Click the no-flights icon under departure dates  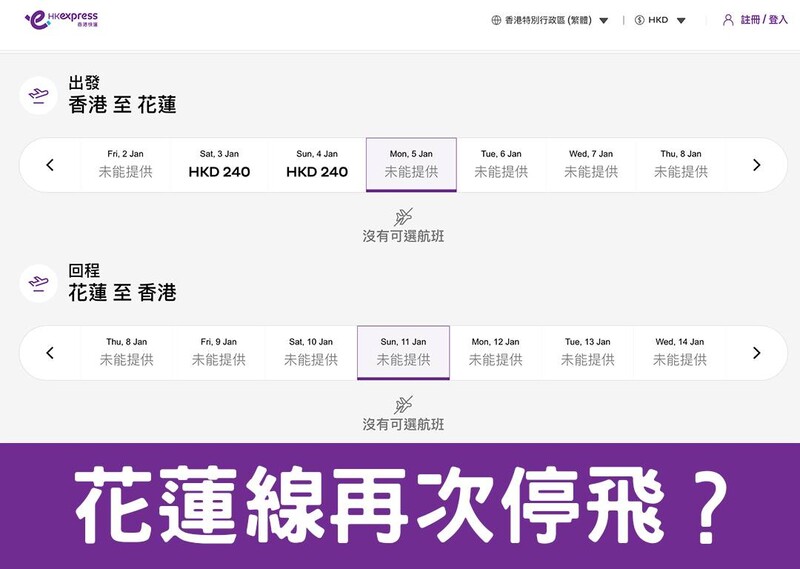(403, 216)
